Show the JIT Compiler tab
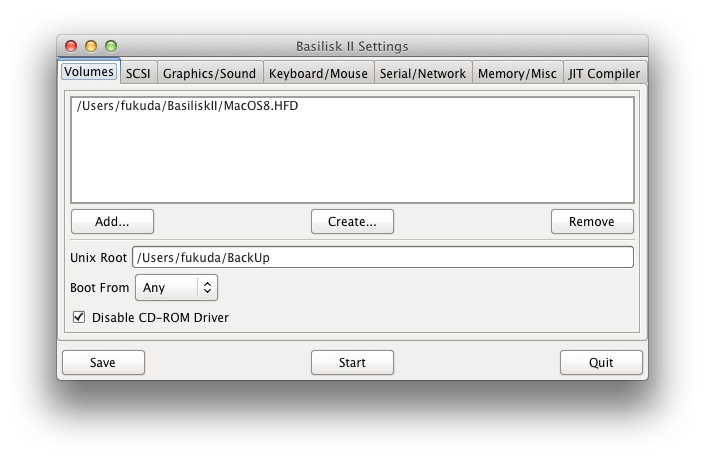This screenshot has width=705, height=459. (604, 73)
